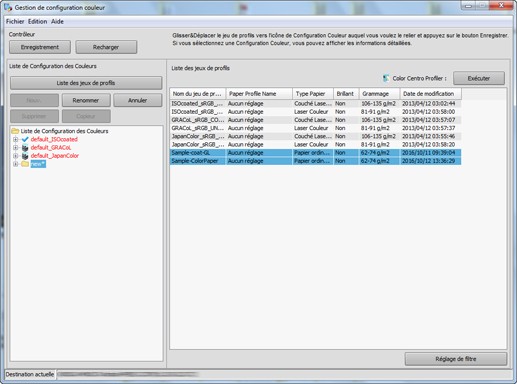Click the date 2016/10/12 13:36:29

point(429,161)
